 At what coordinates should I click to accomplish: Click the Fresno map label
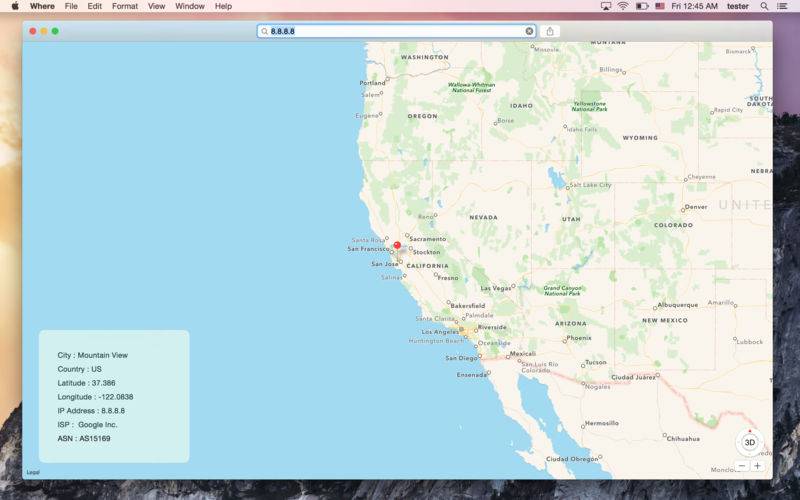pos(447,278)
